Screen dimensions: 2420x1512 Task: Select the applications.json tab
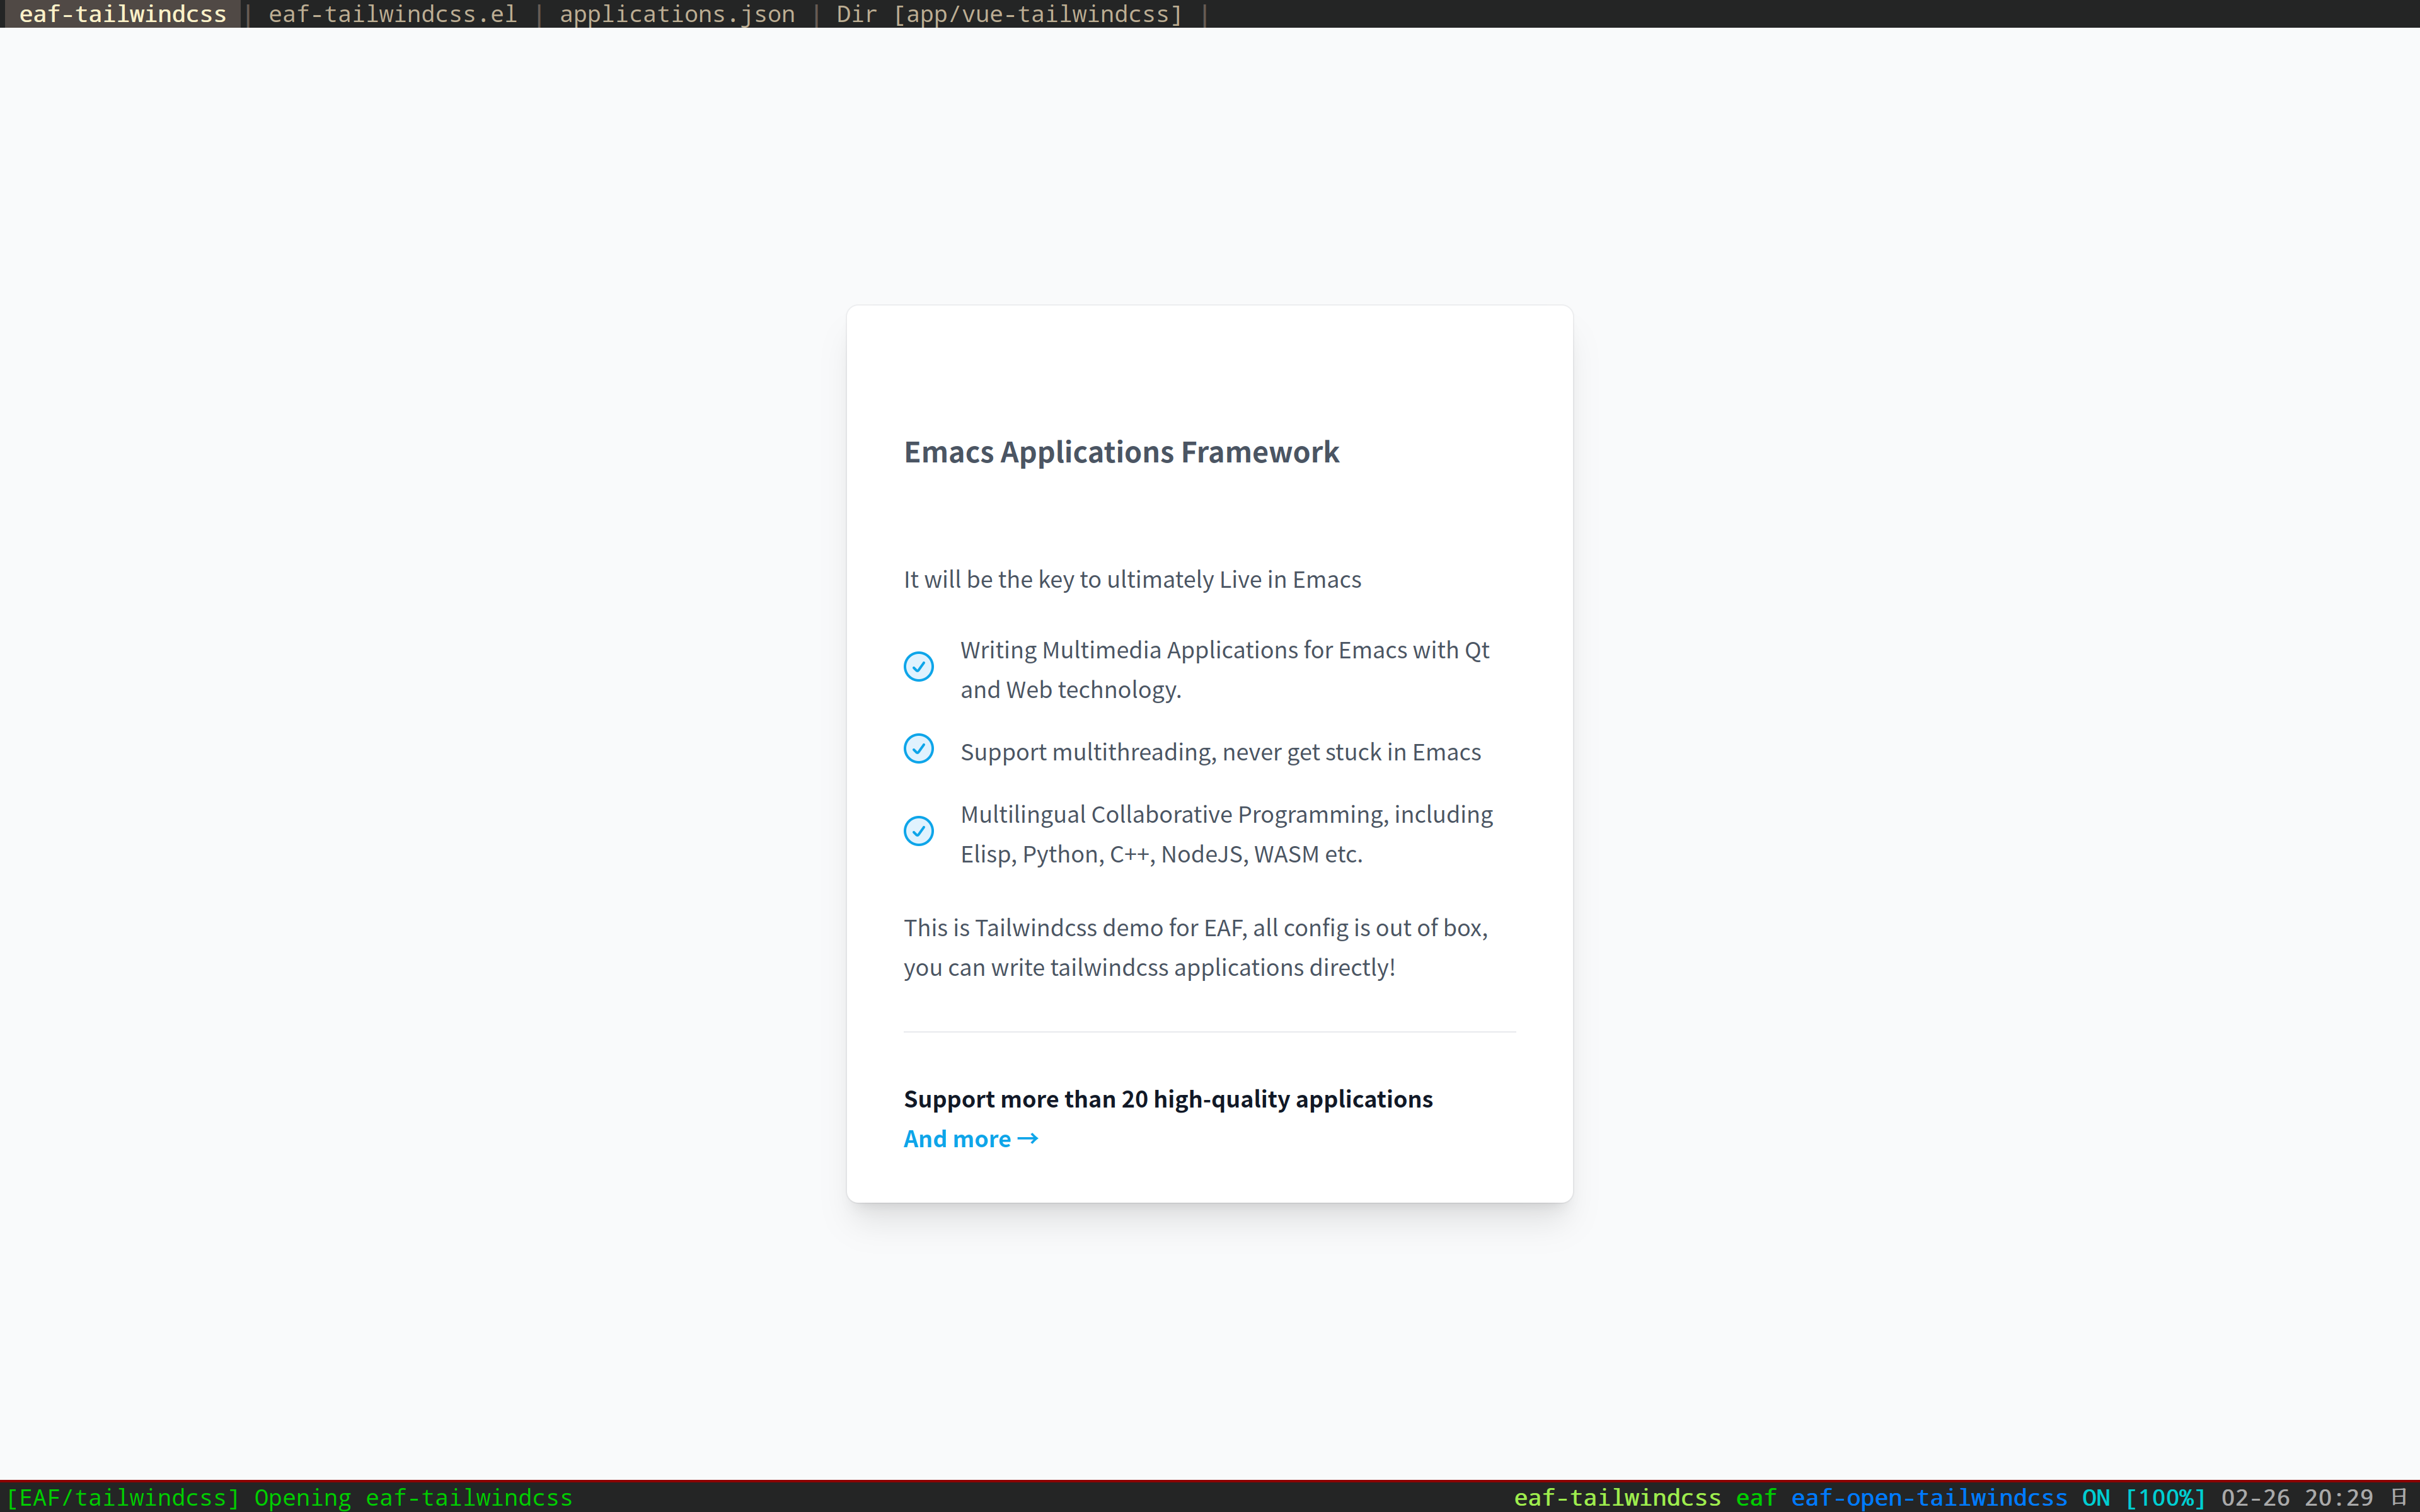(x=676, y=14)
